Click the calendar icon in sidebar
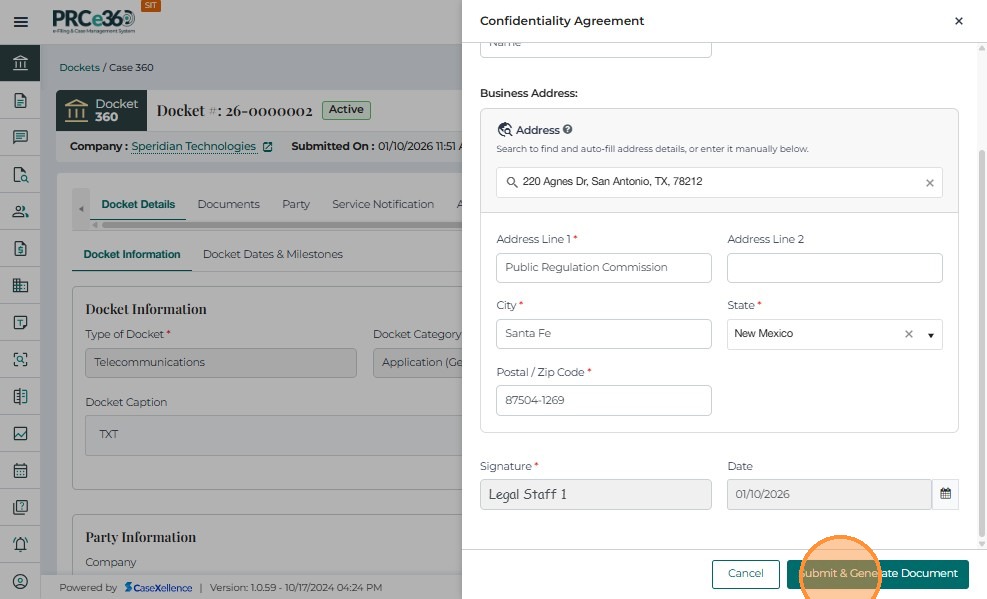The image size is (987, 599). 20,470
